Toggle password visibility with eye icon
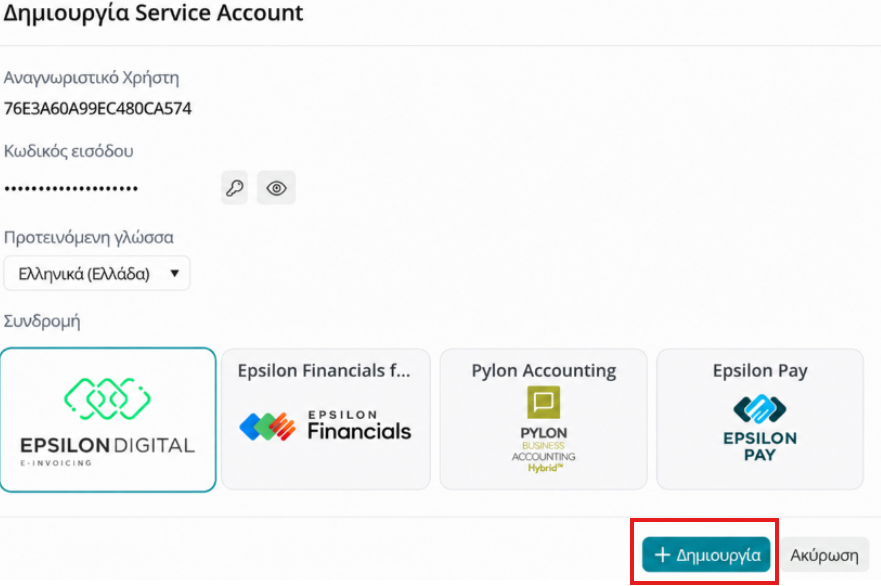 [x=276, y=188]
